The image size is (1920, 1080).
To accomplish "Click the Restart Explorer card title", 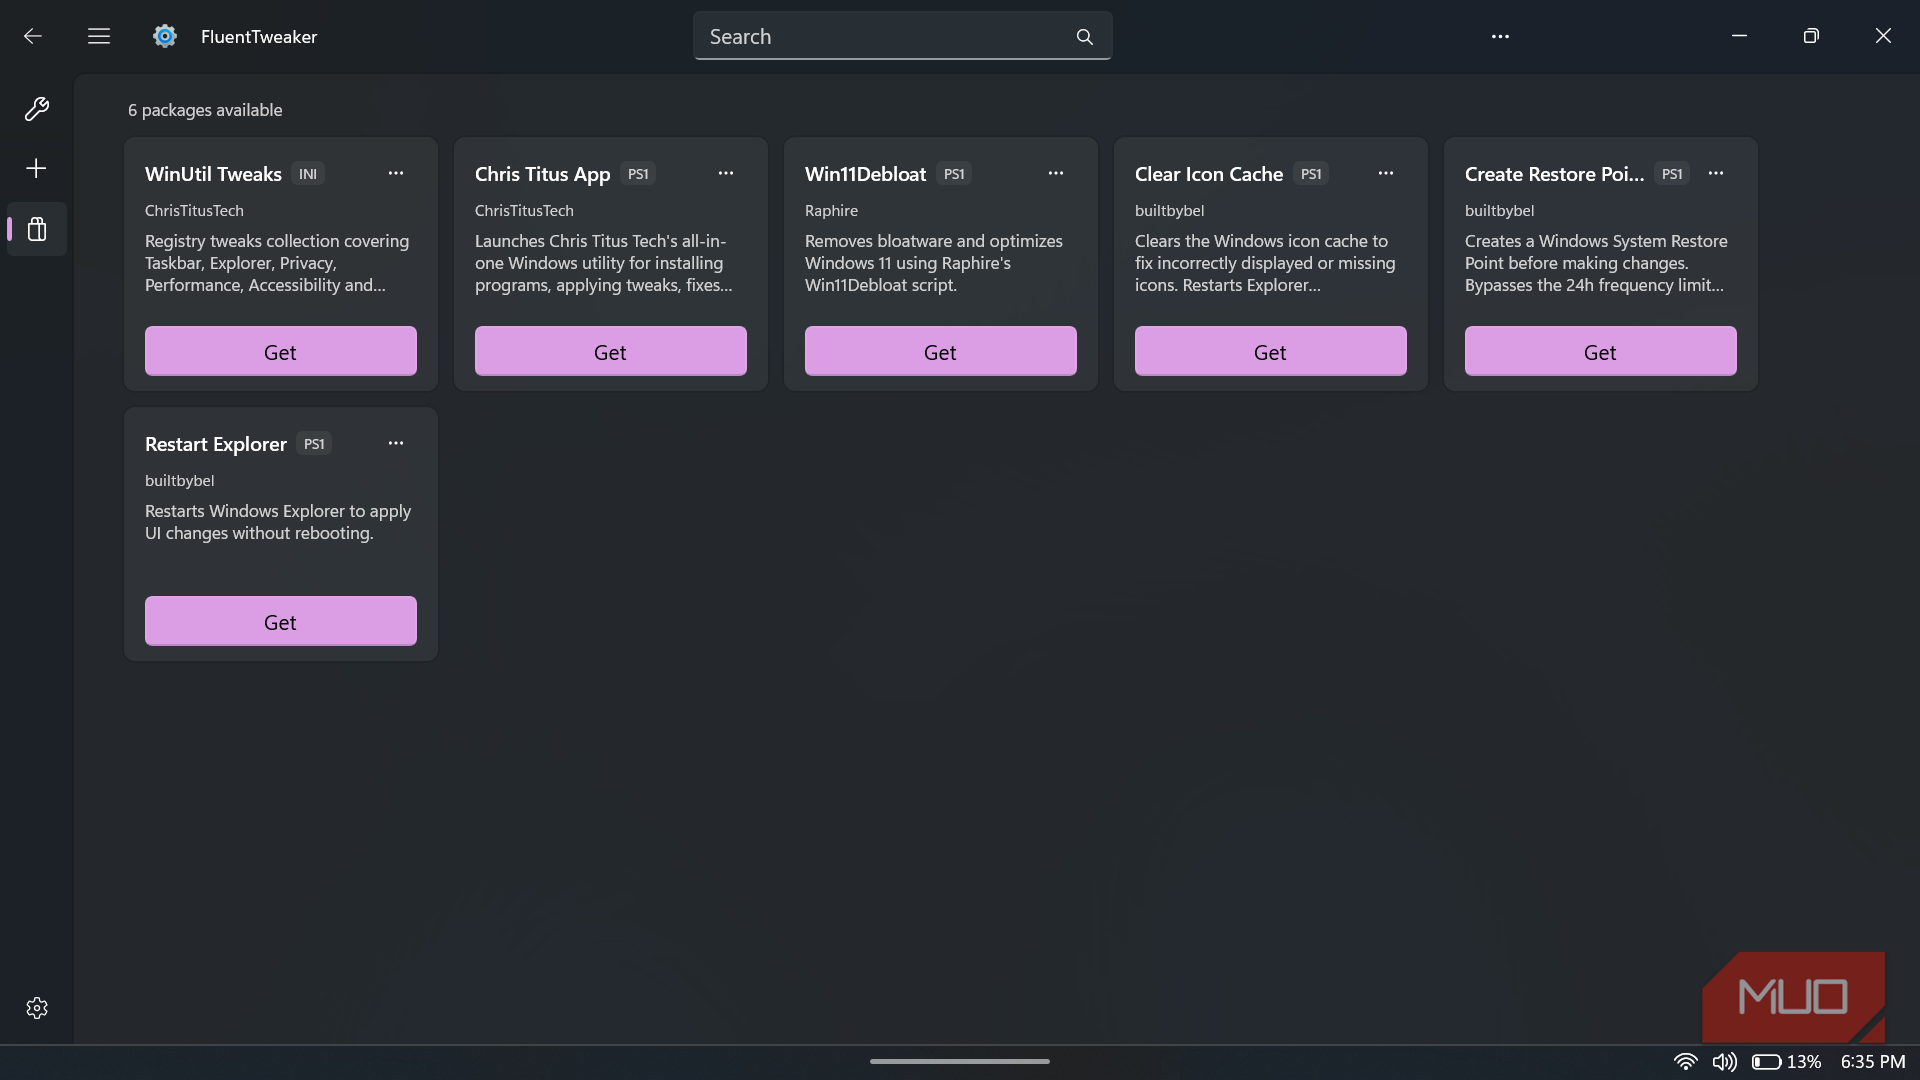I will pyautogui.click(x=215, y=444).
